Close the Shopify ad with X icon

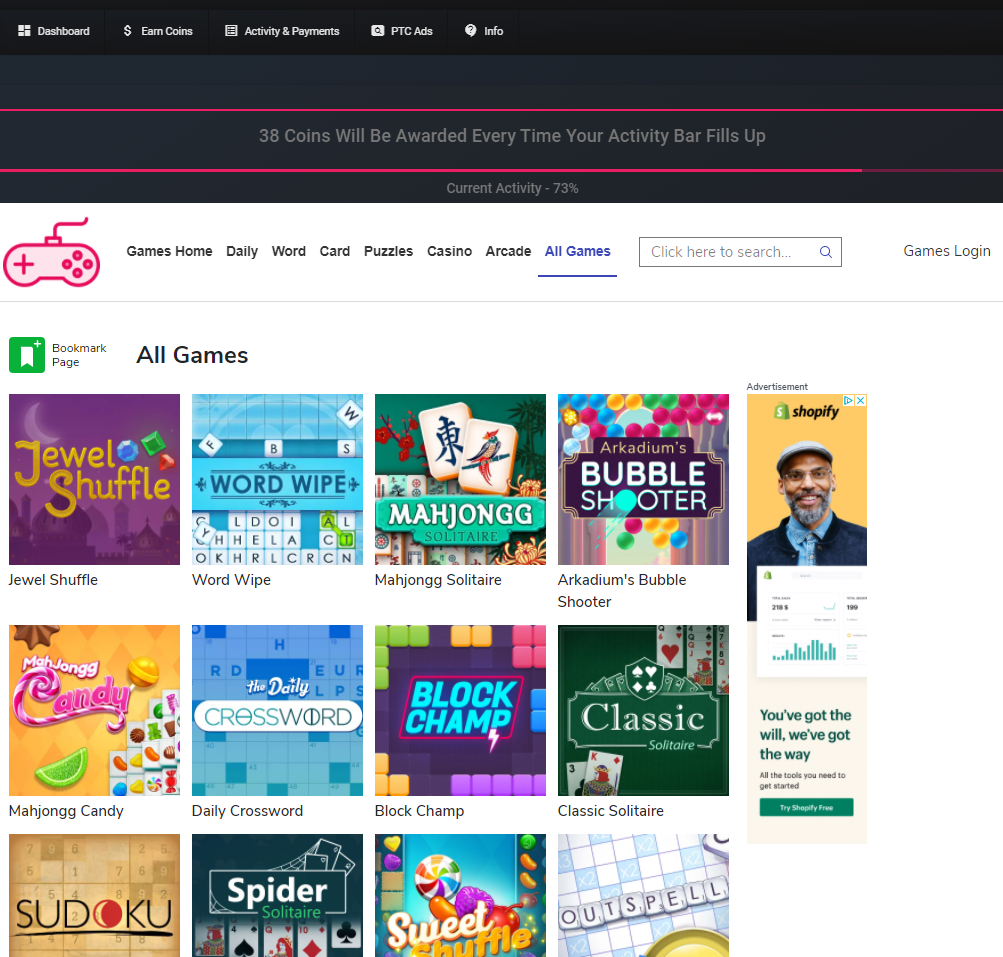pos(861,400)
